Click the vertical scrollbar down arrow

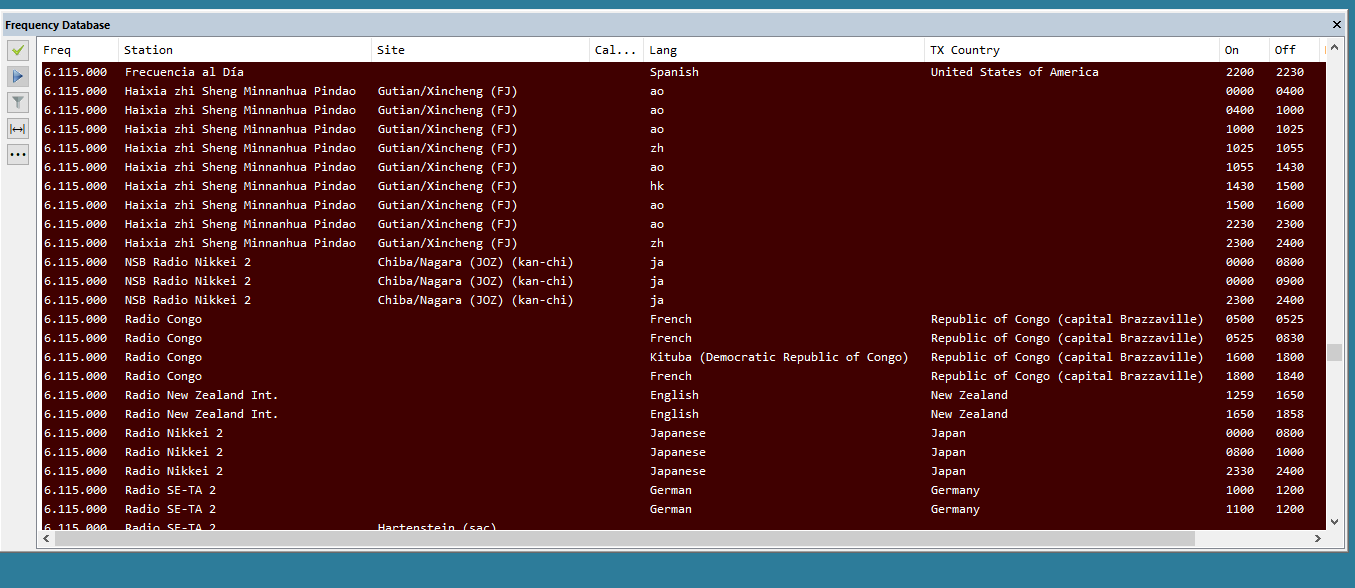(1334, 520)
